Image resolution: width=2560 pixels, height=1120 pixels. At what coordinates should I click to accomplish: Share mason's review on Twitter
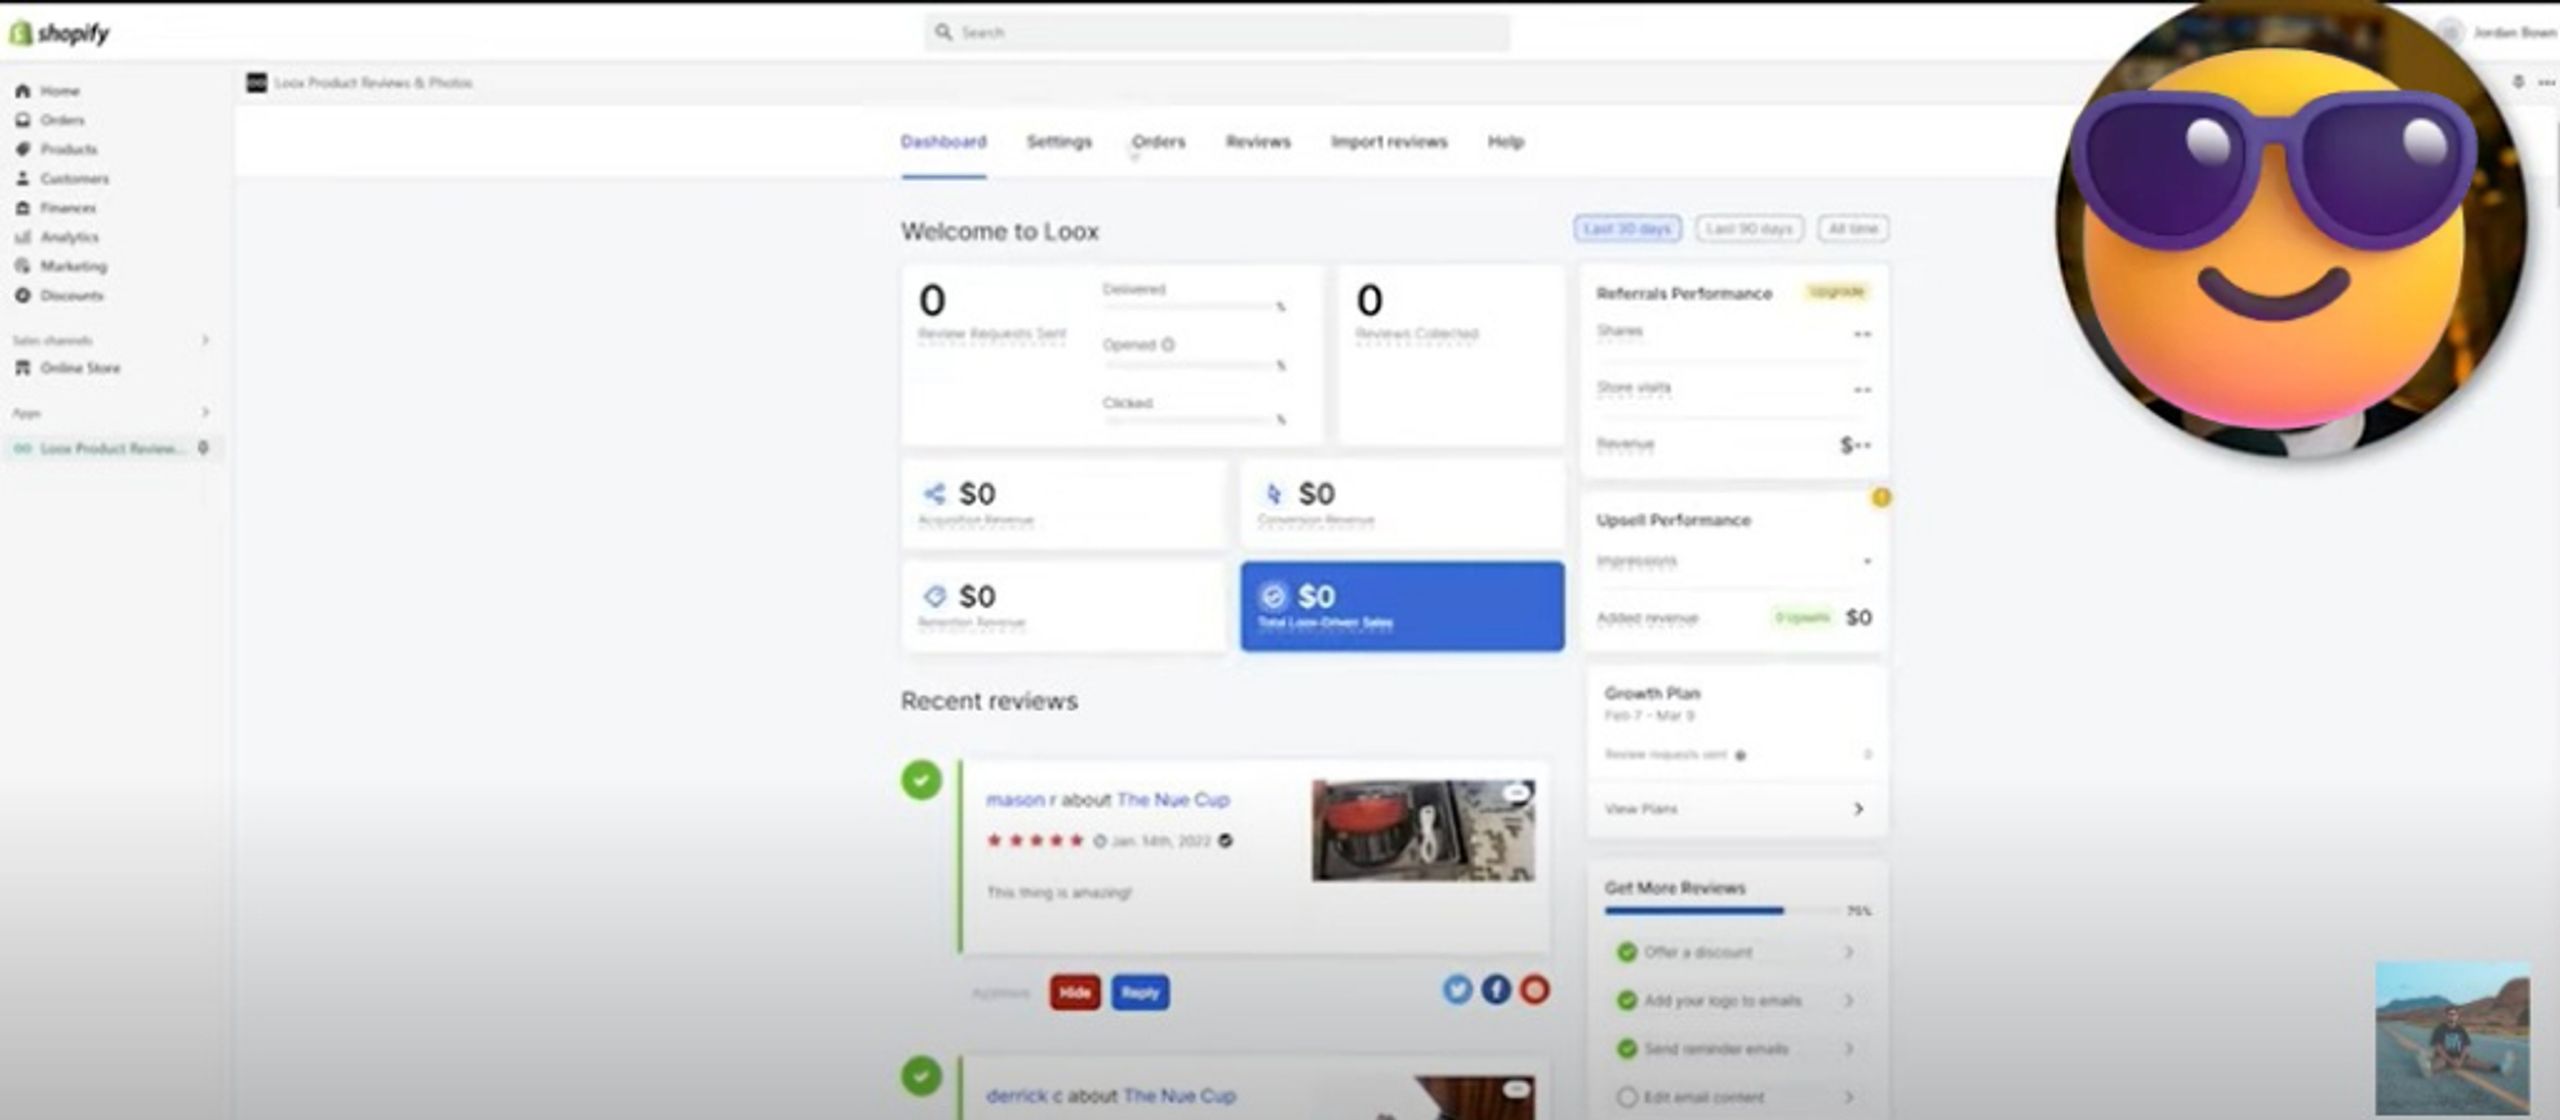pos(1457,990)
